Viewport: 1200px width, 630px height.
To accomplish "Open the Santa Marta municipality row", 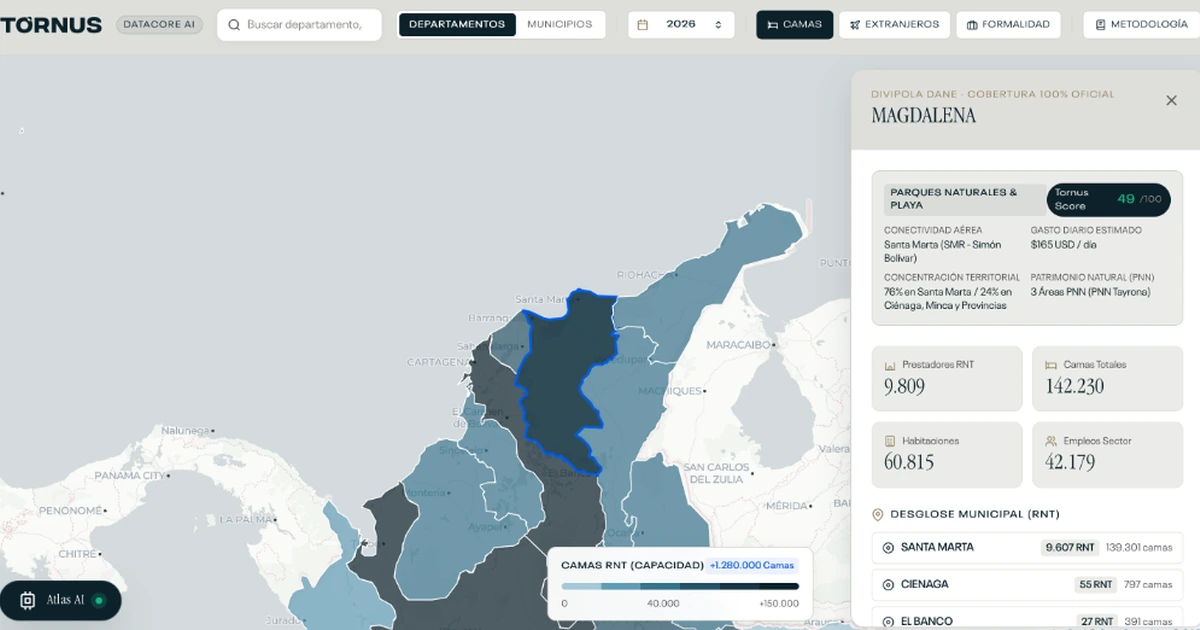I will 1027,548.
